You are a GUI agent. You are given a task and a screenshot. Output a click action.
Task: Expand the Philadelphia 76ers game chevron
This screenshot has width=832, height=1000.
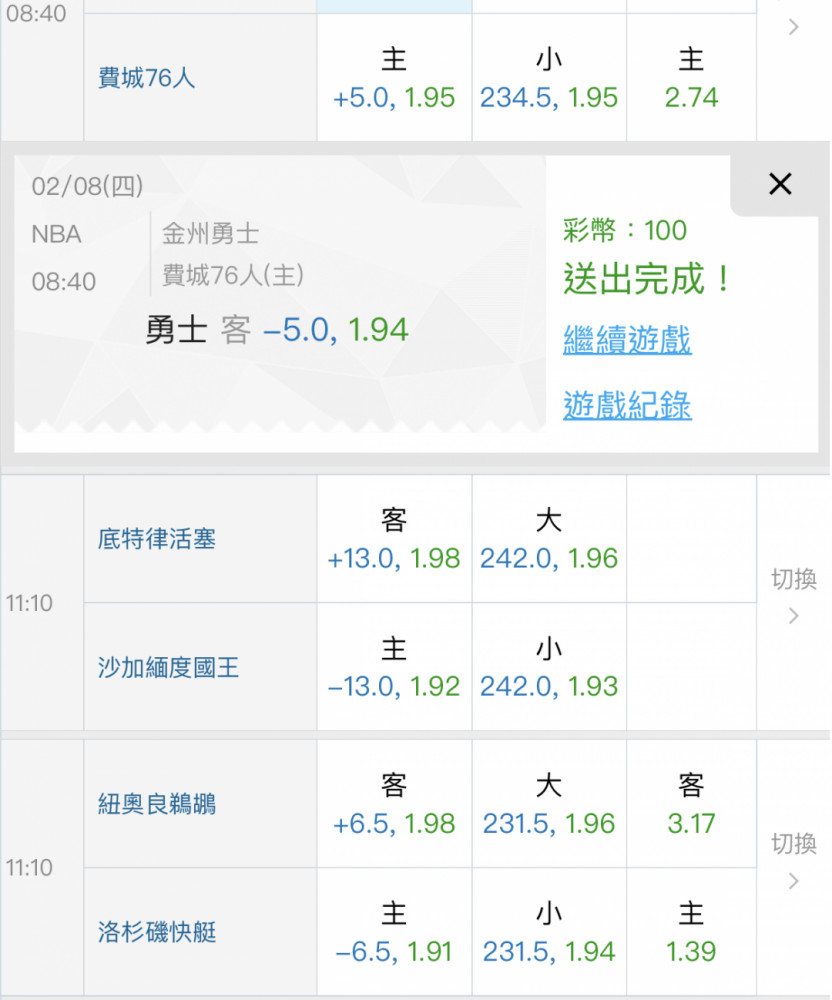click(x=793, y=28)
